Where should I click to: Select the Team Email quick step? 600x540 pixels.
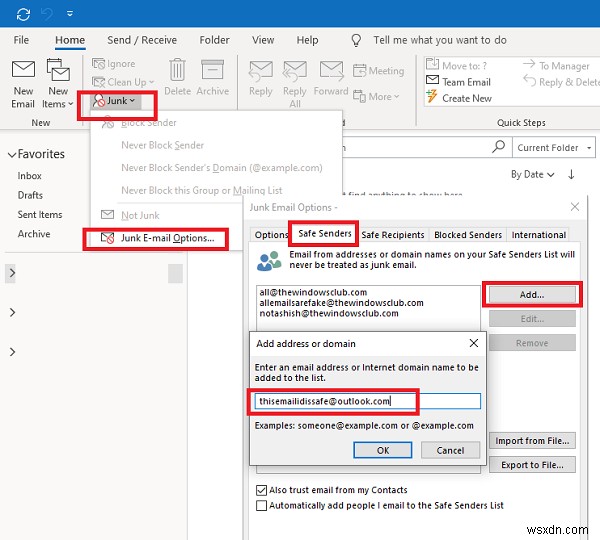tap(458, 82)
